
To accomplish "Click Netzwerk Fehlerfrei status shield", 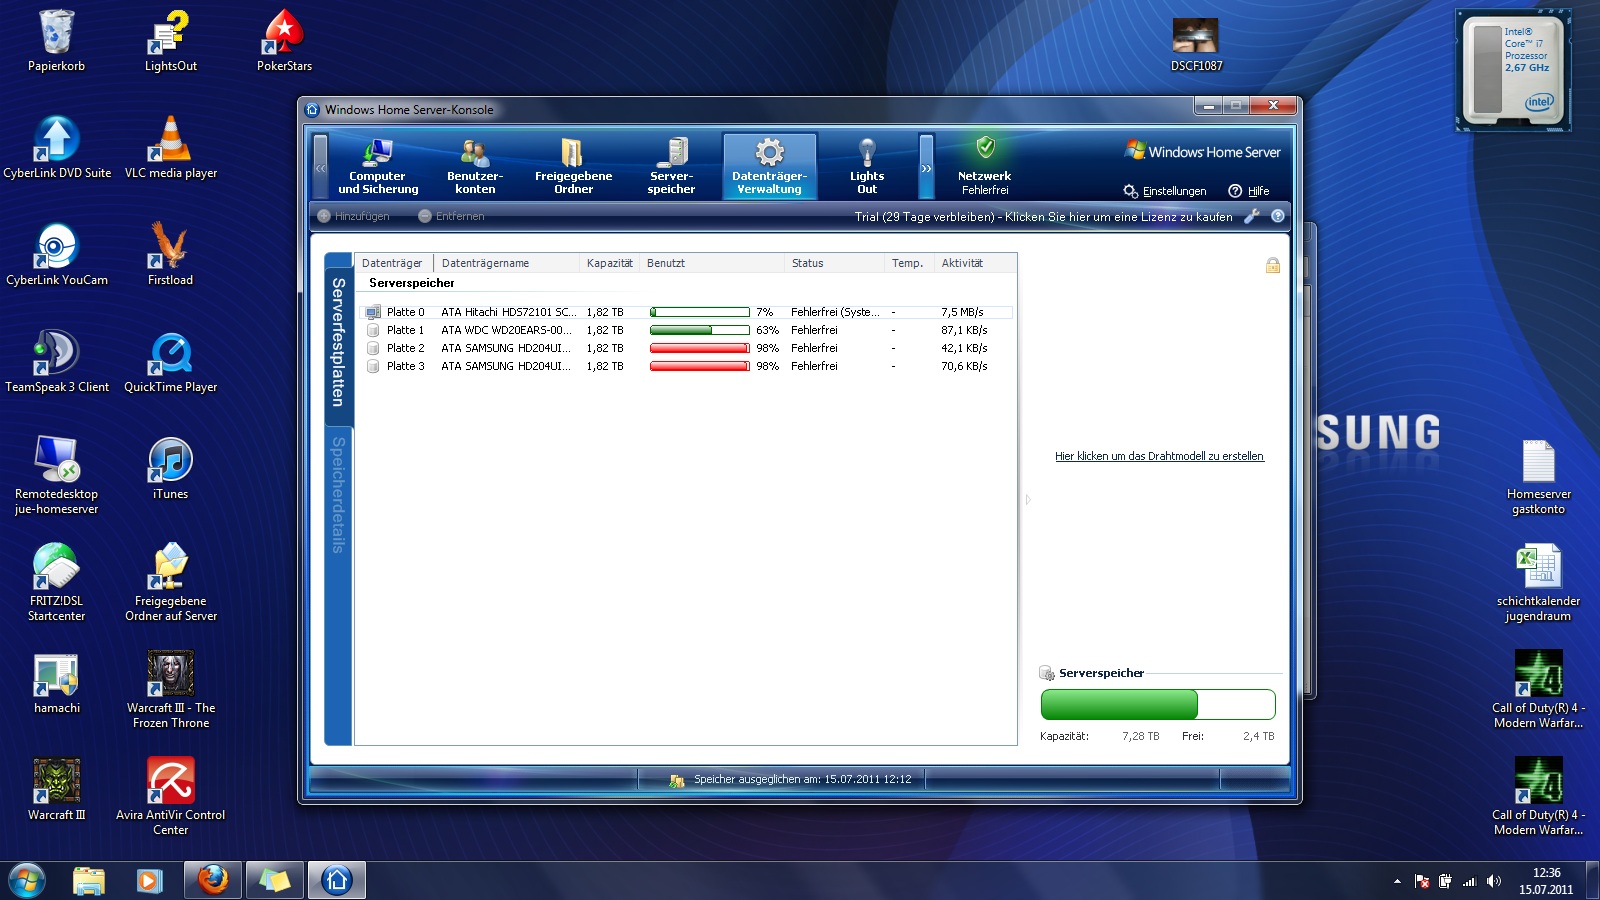I will coord(985,166).
